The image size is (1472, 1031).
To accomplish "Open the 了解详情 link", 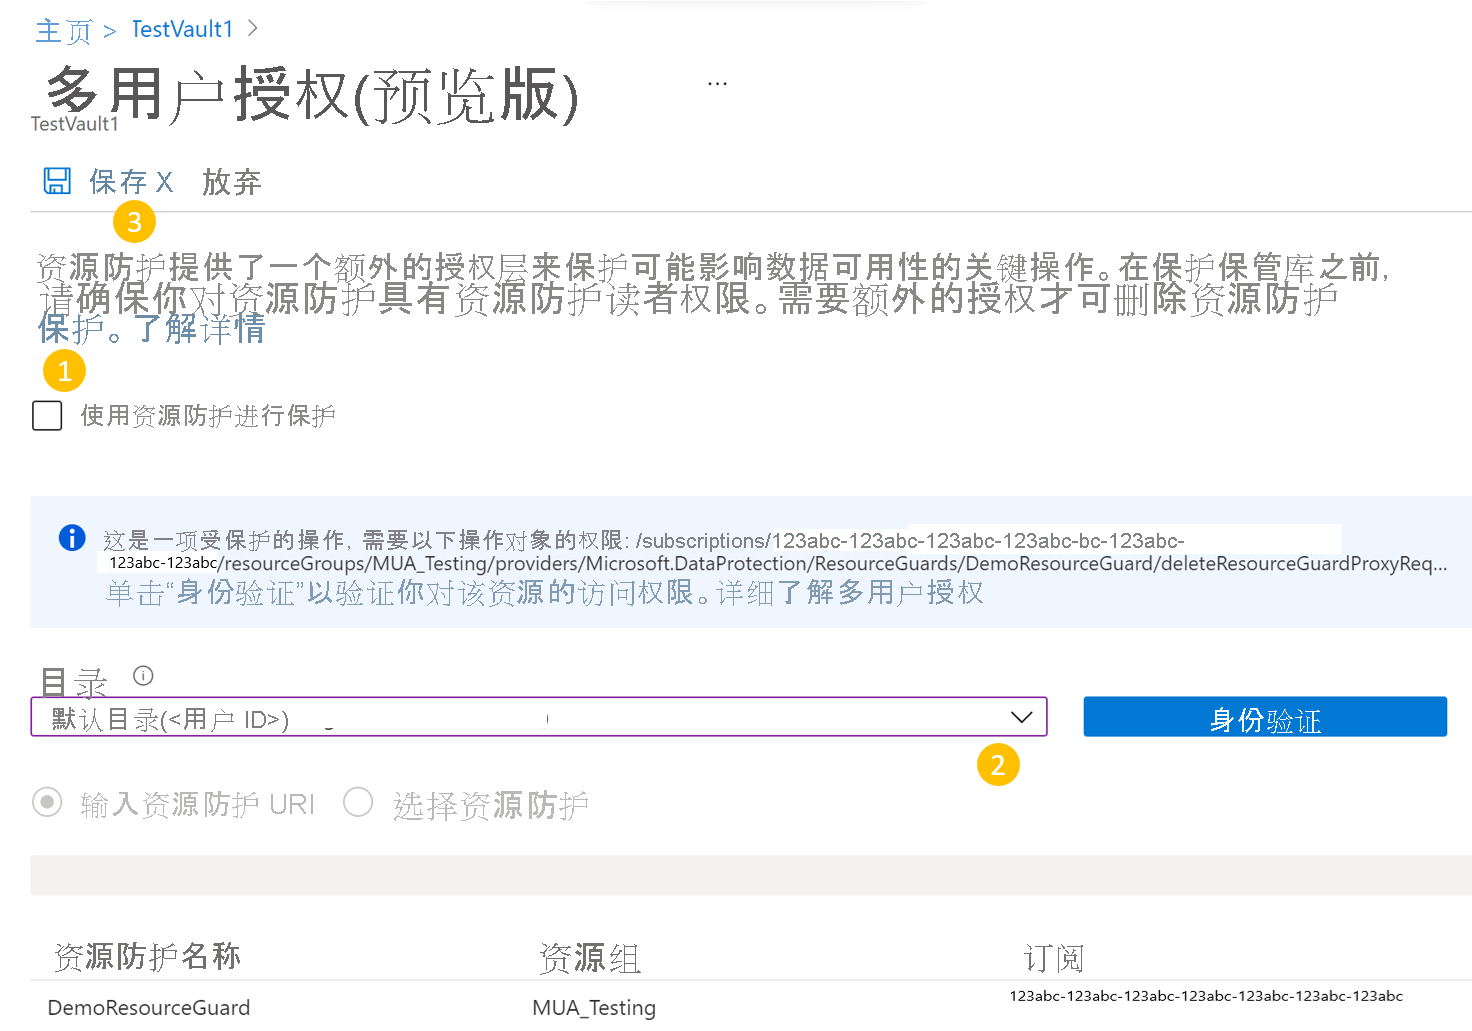I will 203,328.
